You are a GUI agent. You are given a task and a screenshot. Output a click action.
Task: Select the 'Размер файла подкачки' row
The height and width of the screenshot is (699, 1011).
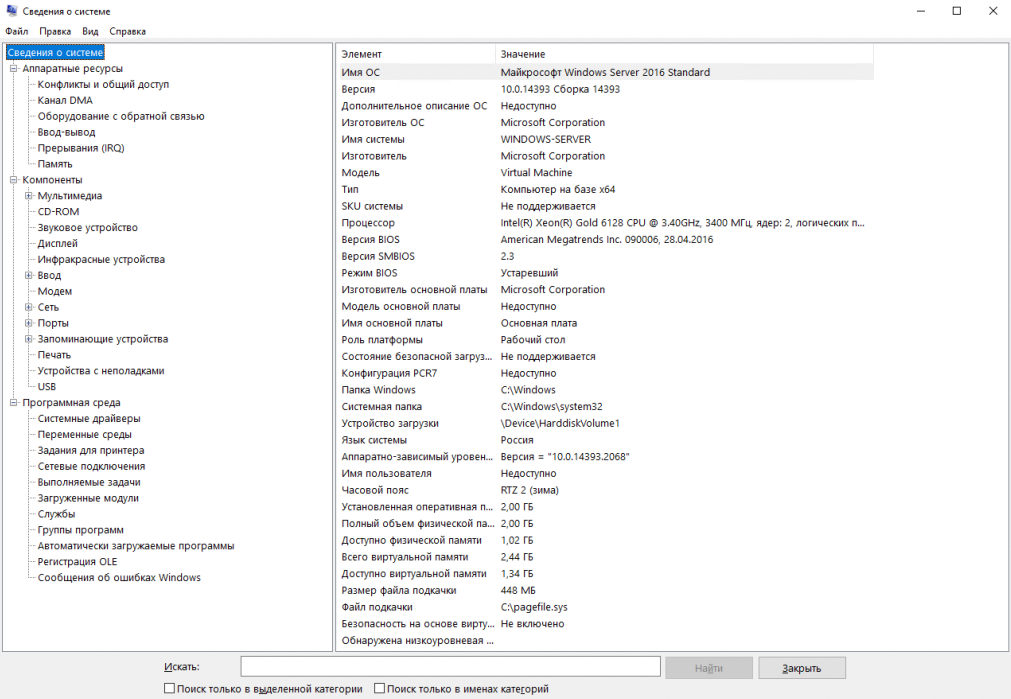click(605, 590)
